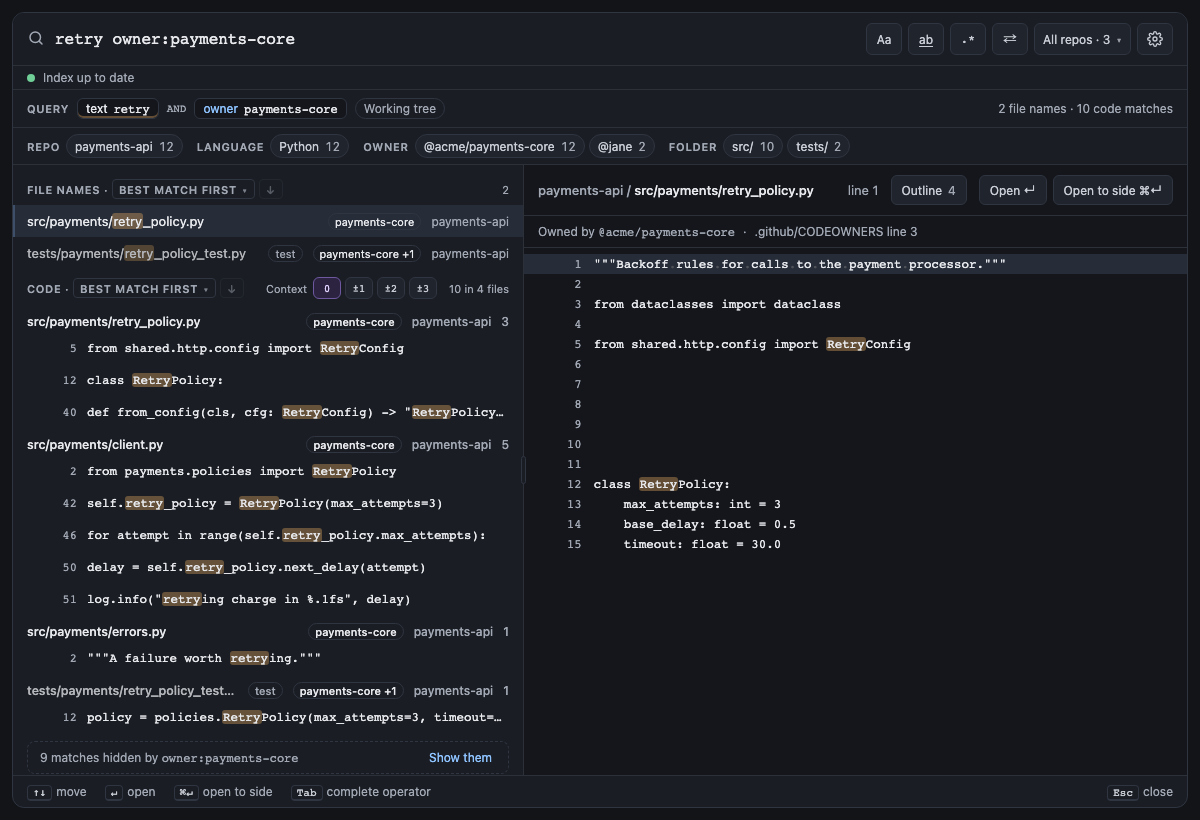This screenshot has width=1200, height=820.
Task: Open match 'from shared.http.config import RetryConfig' line 5
Action: (268, 349)
